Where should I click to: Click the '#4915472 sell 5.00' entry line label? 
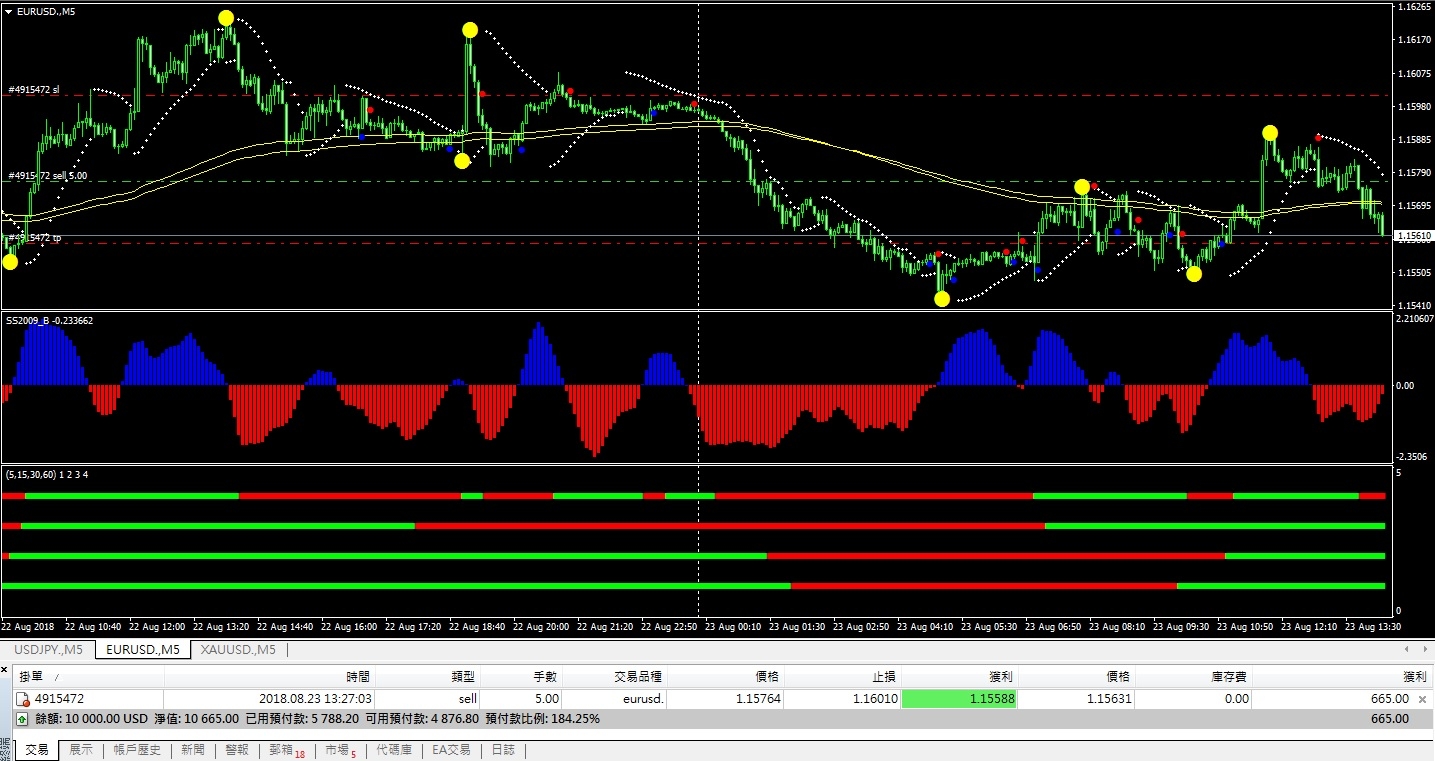(47, 175)
